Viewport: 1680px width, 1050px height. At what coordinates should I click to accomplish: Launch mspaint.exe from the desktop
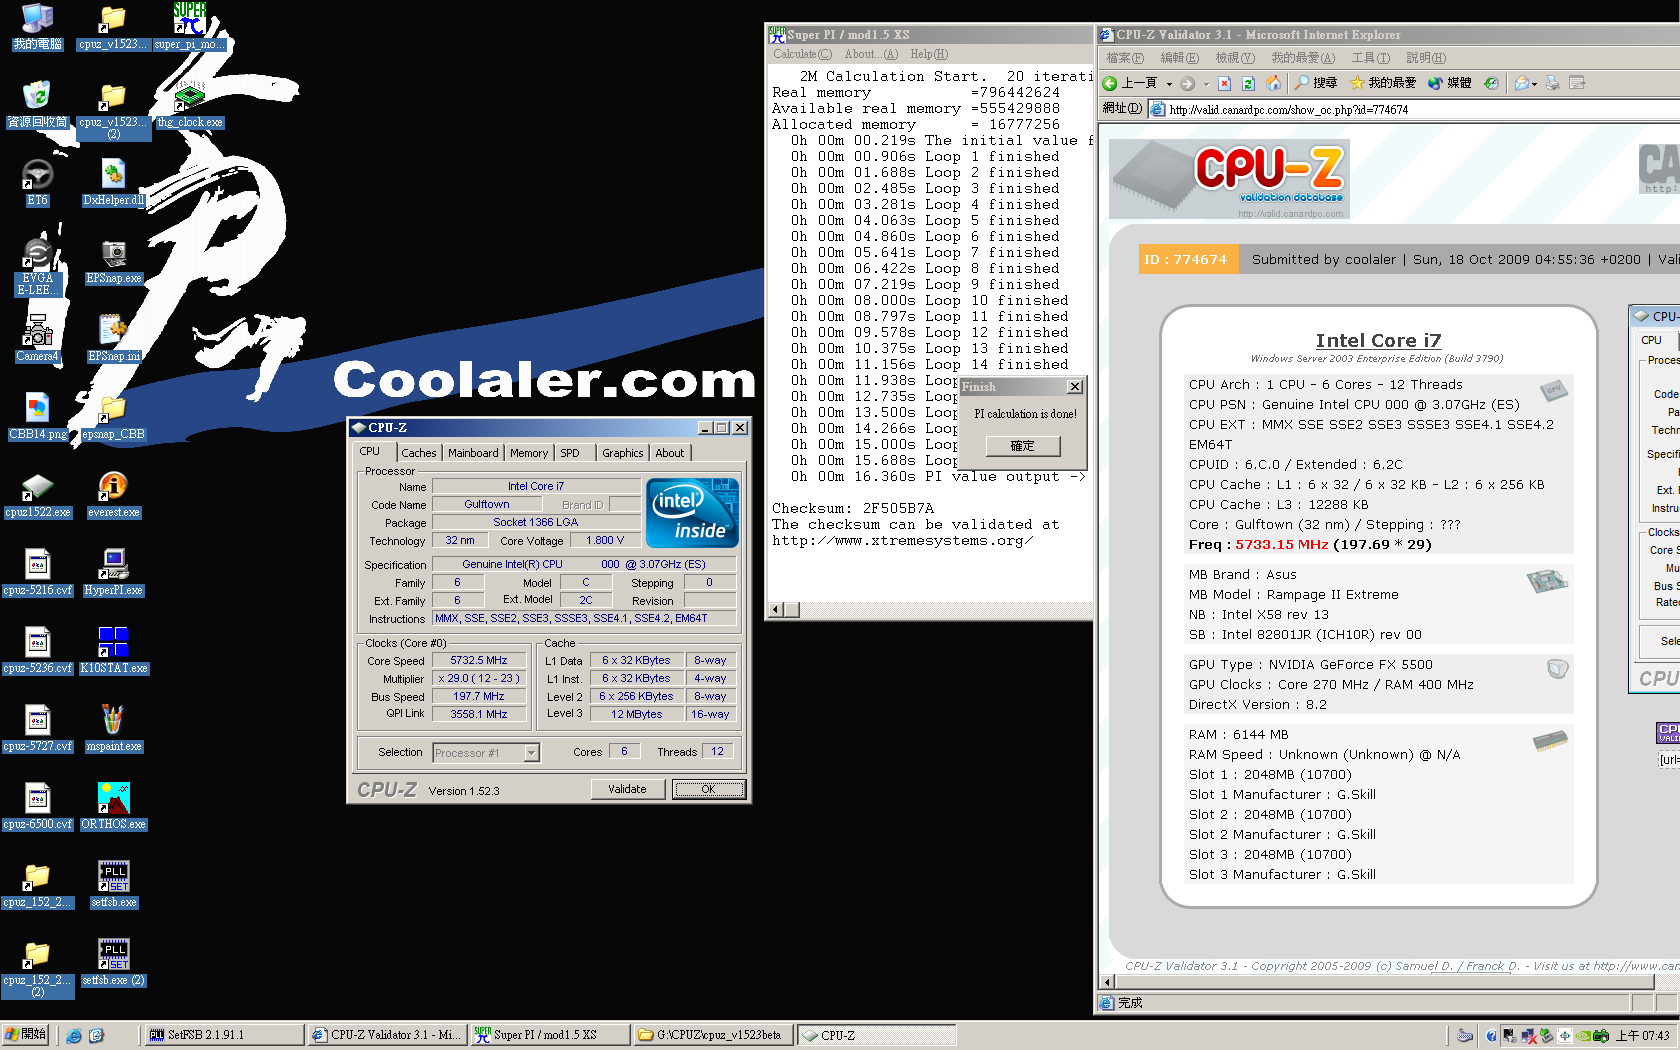pyautogui.click(x=113, y=728)
